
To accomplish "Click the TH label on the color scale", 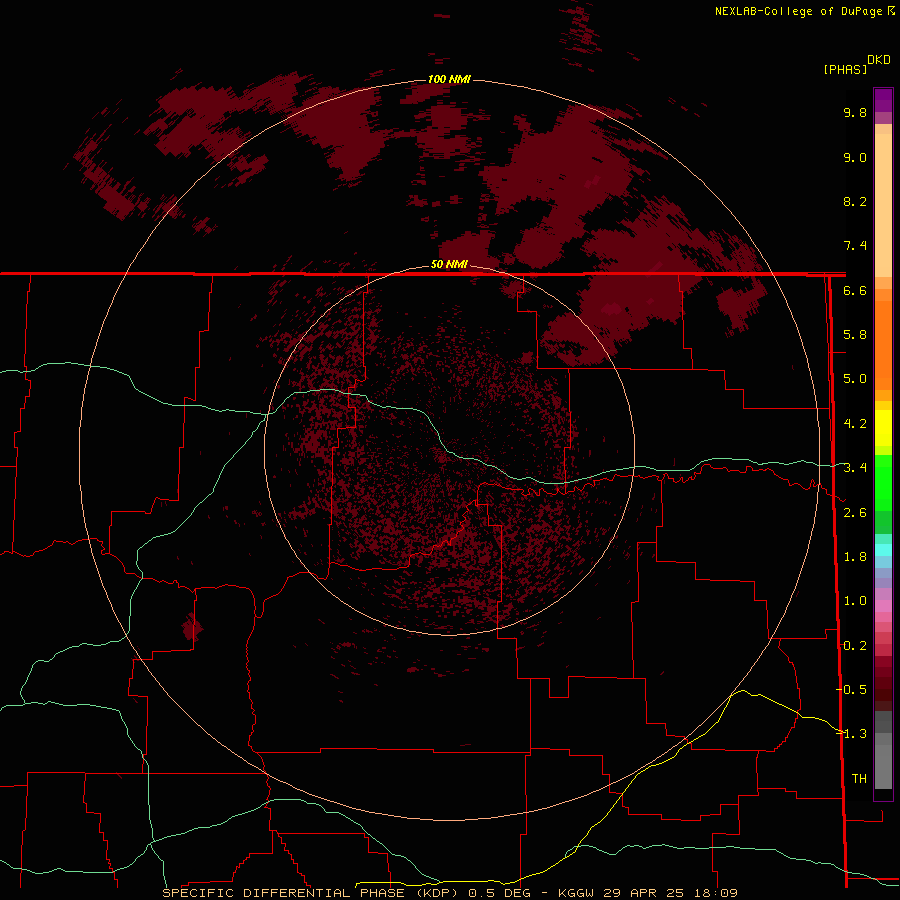I will pyautogui.click(x=859, y=779).
